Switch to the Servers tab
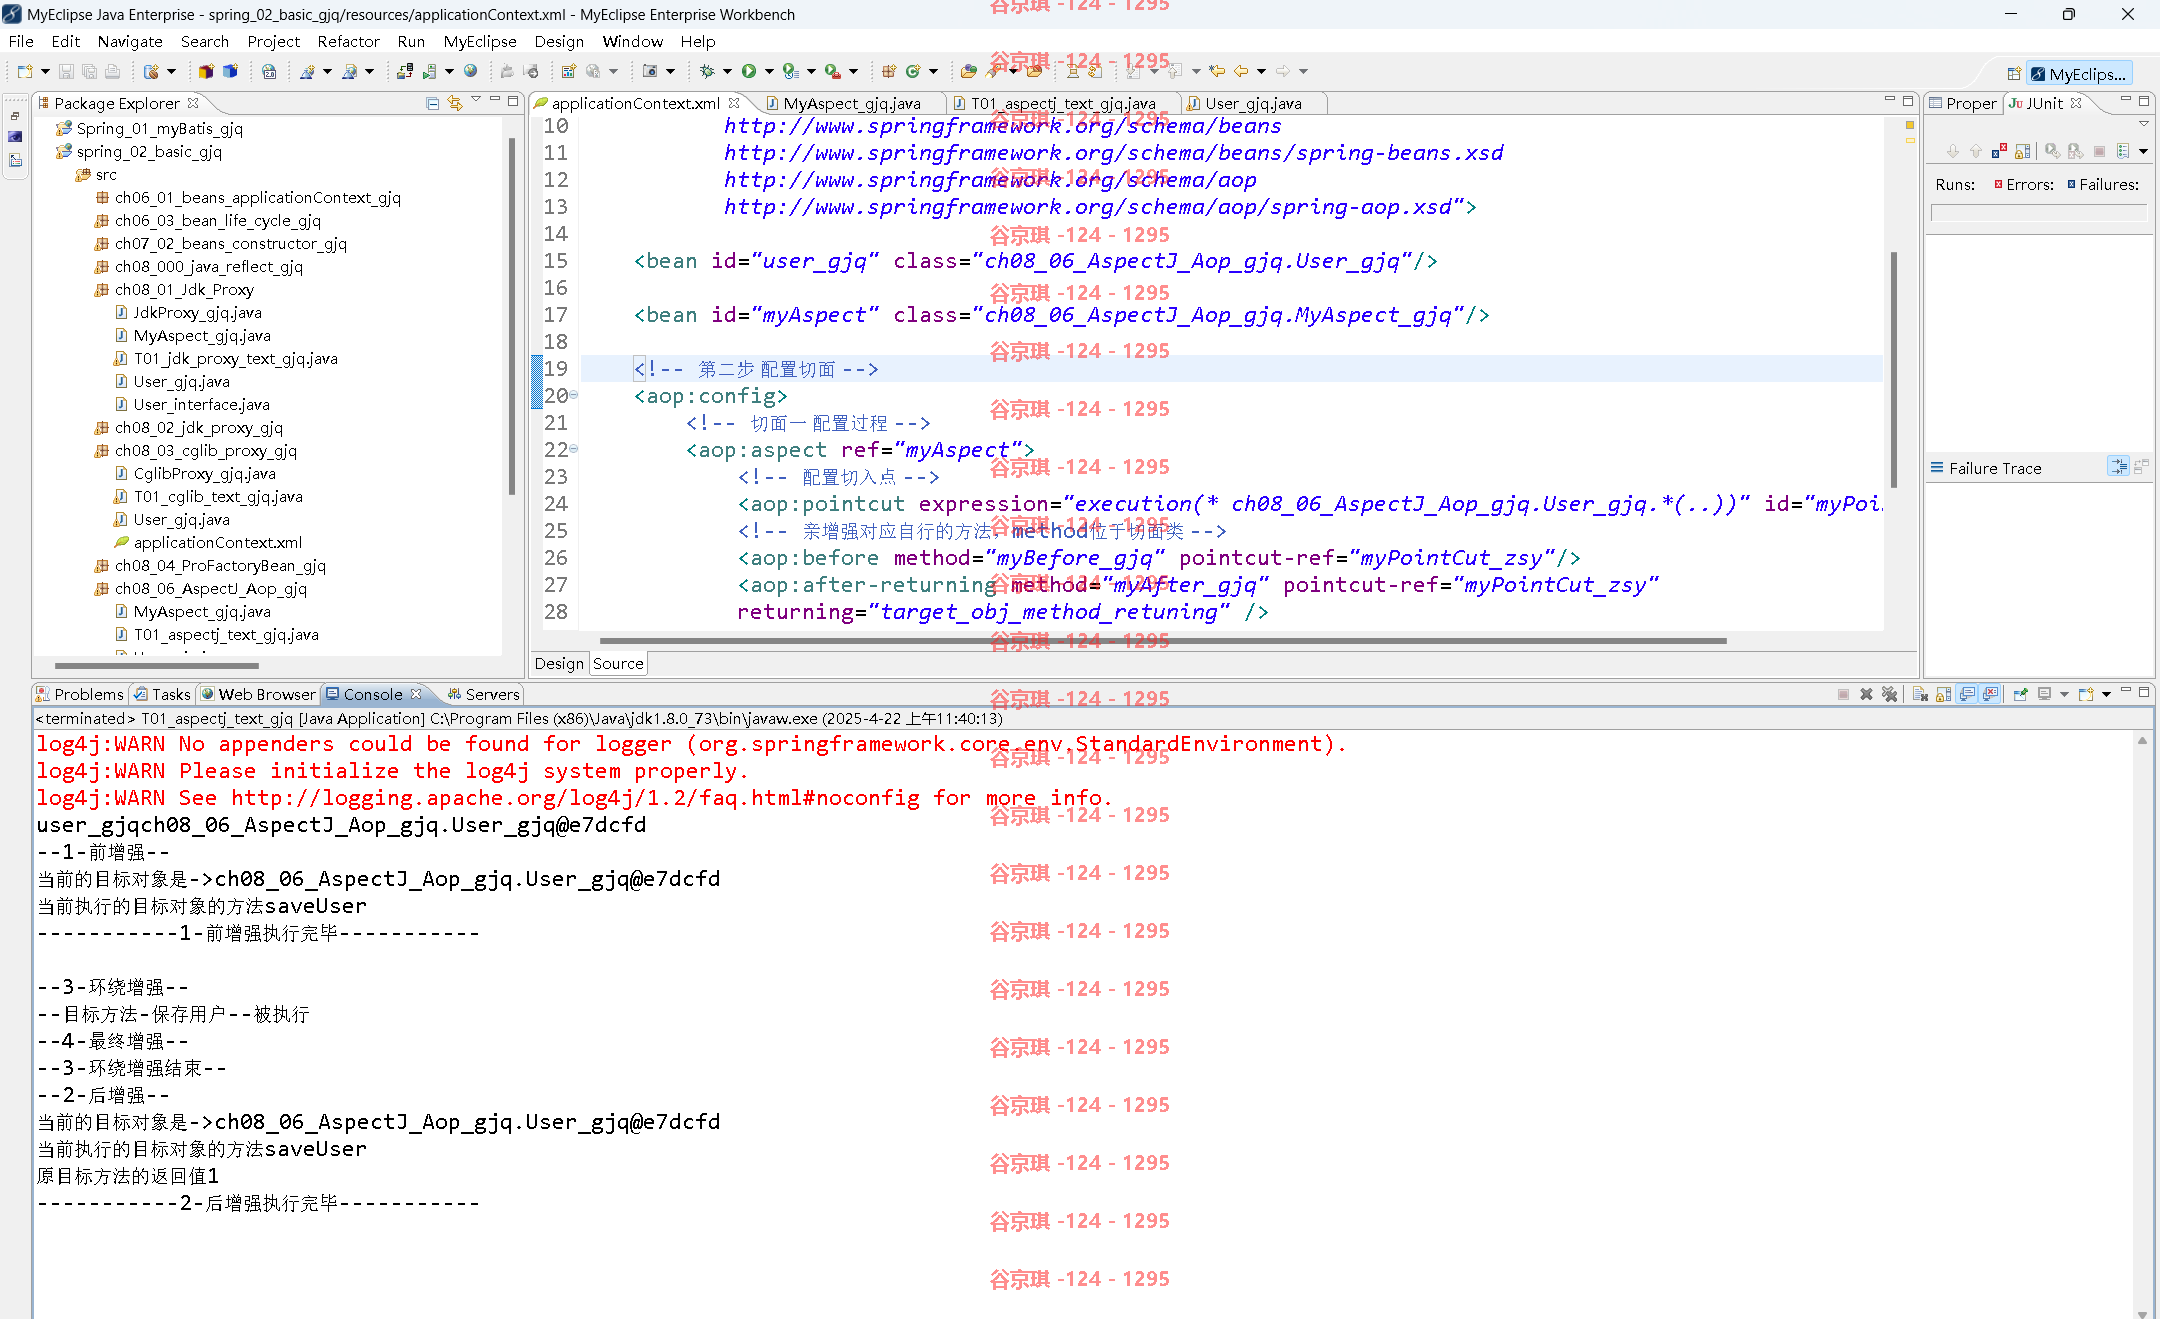2160x1319 pixels. 484,694
